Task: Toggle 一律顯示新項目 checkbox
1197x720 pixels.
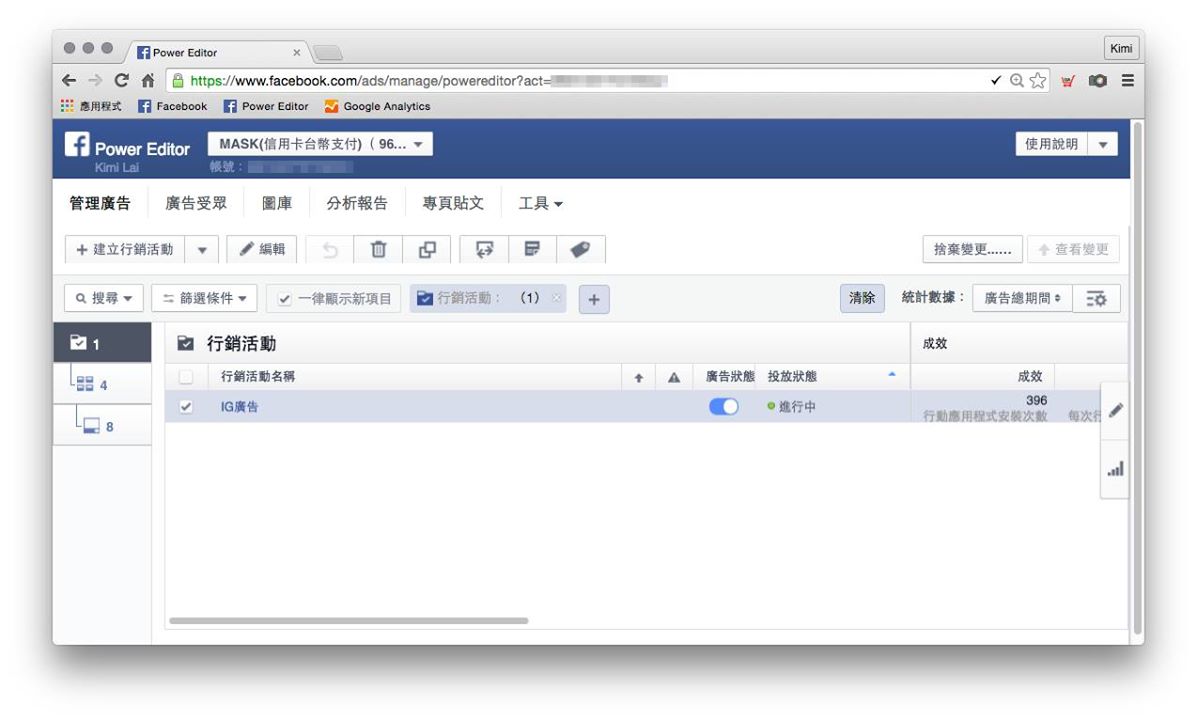Action: click(285, 299)
